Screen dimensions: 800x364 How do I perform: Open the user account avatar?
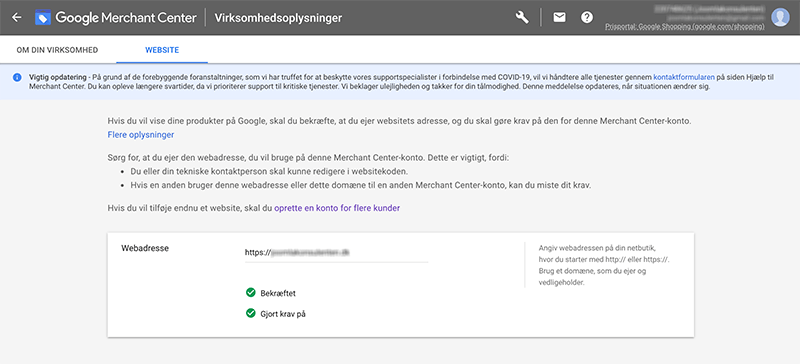pyautogui.click(x=780, y=17)
